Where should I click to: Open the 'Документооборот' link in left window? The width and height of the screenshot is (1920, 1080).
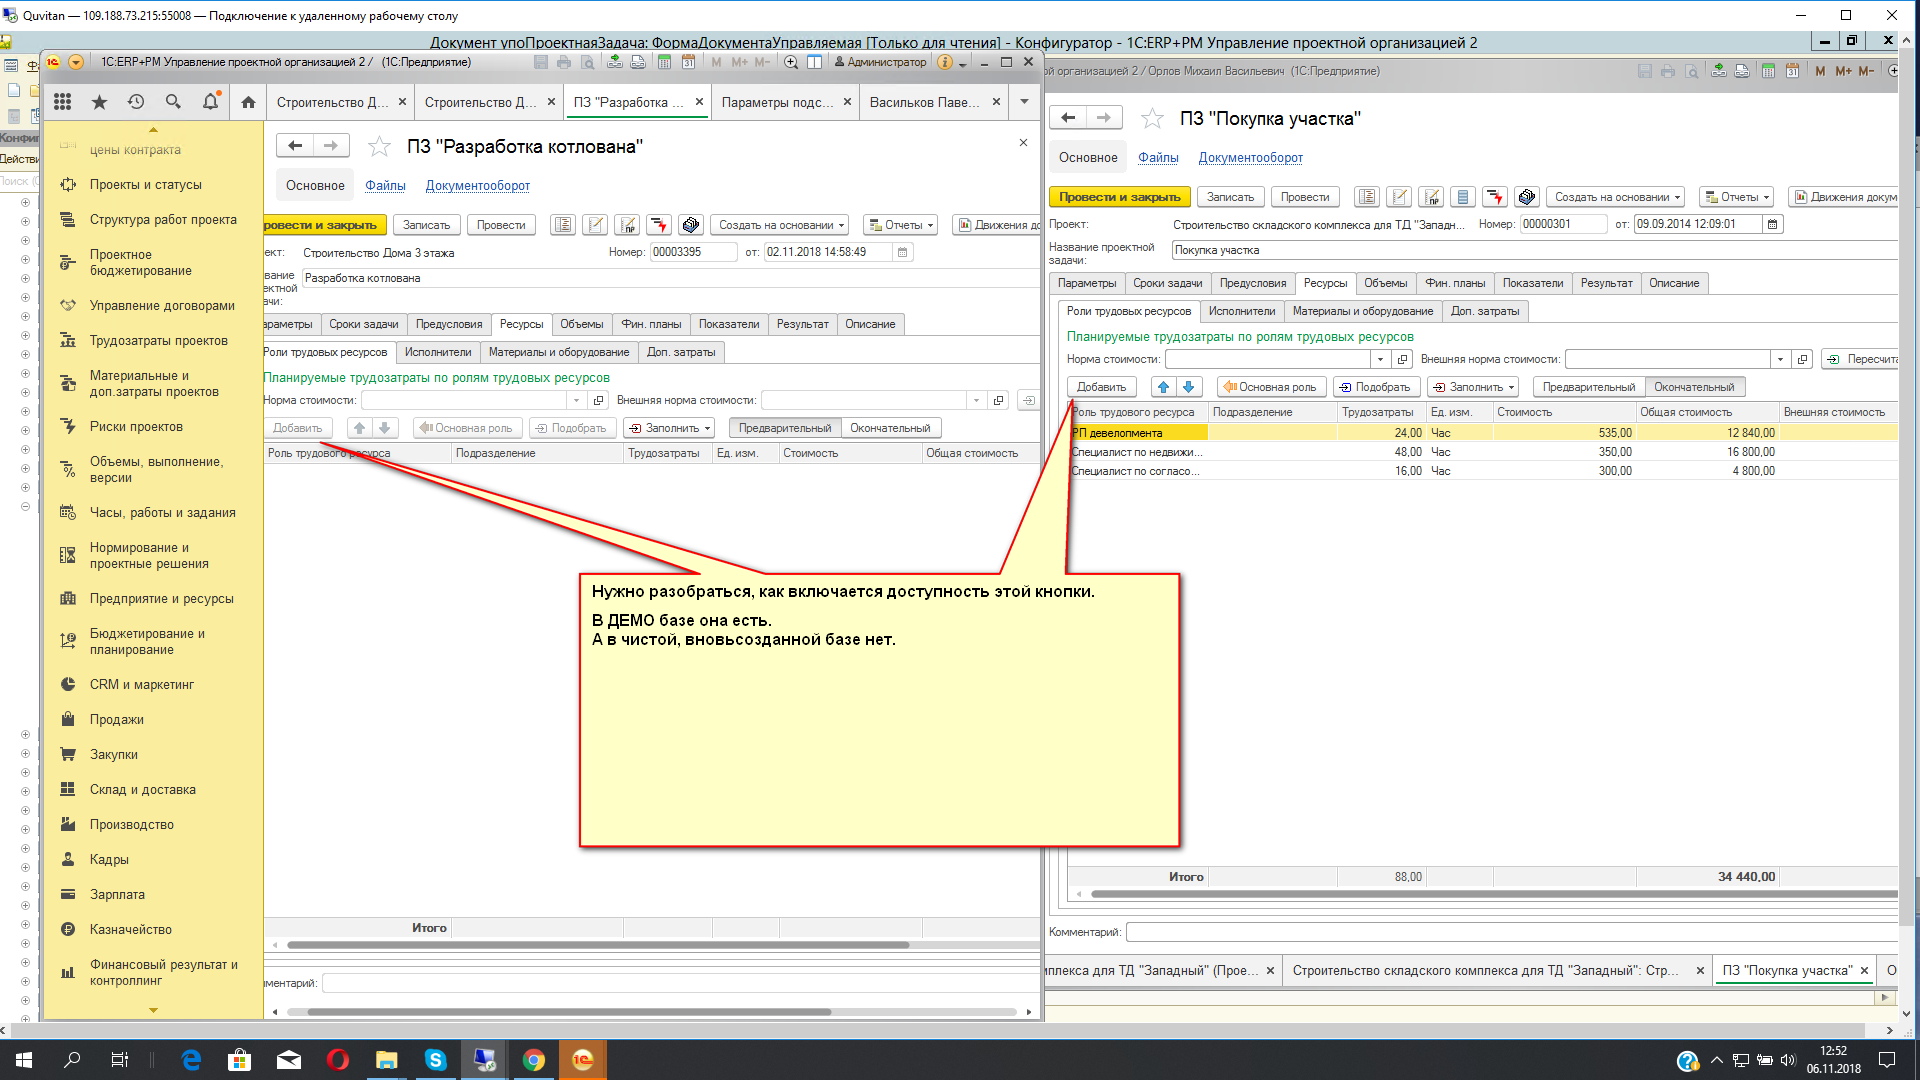click(x=477, y=186)
